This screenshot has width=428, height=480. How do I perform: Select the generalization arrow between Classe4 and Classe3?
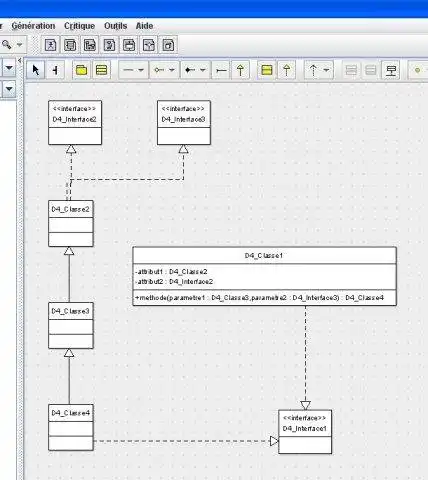[x=69, y=377]
